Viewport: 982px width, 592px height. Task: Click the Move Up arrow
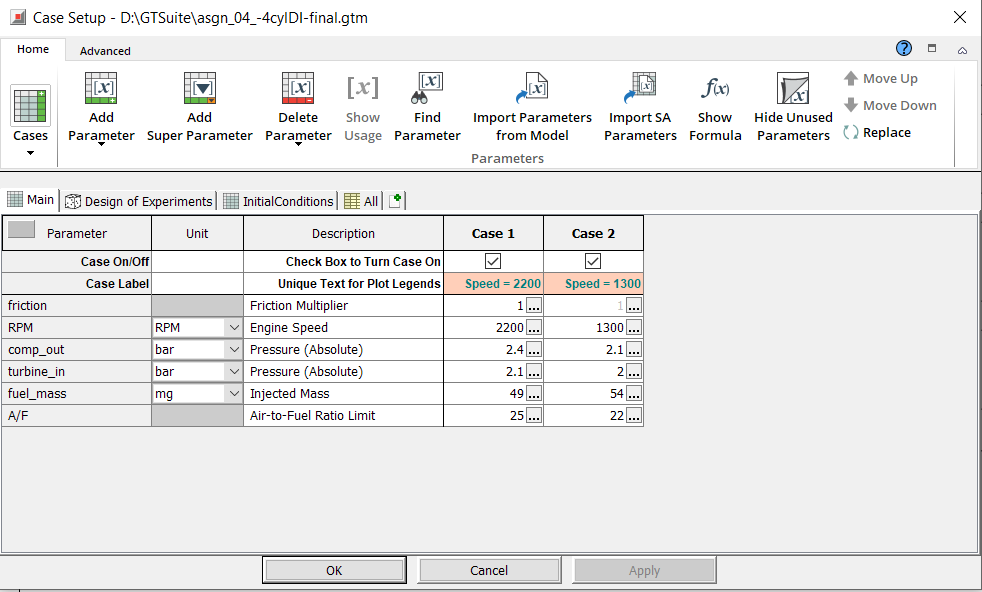click(850, 78)
